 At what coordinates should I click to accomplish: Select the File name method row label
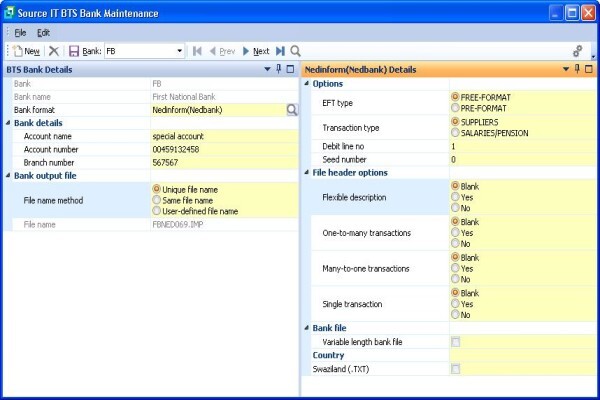[x=53, y=200]
